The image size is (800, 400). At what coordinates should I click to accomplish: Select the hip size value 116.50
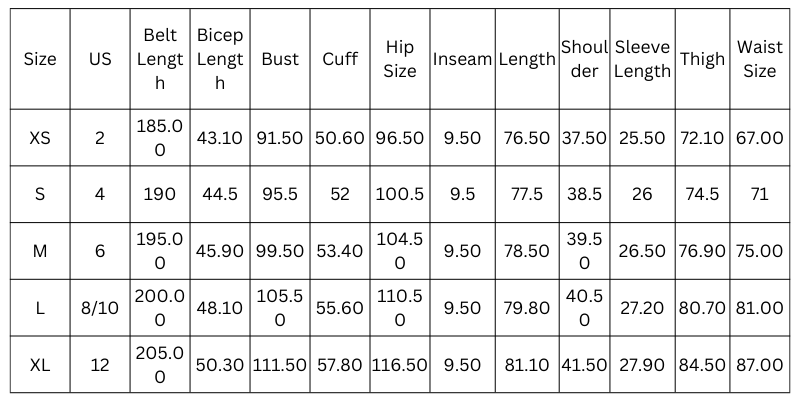pos(400,366)
